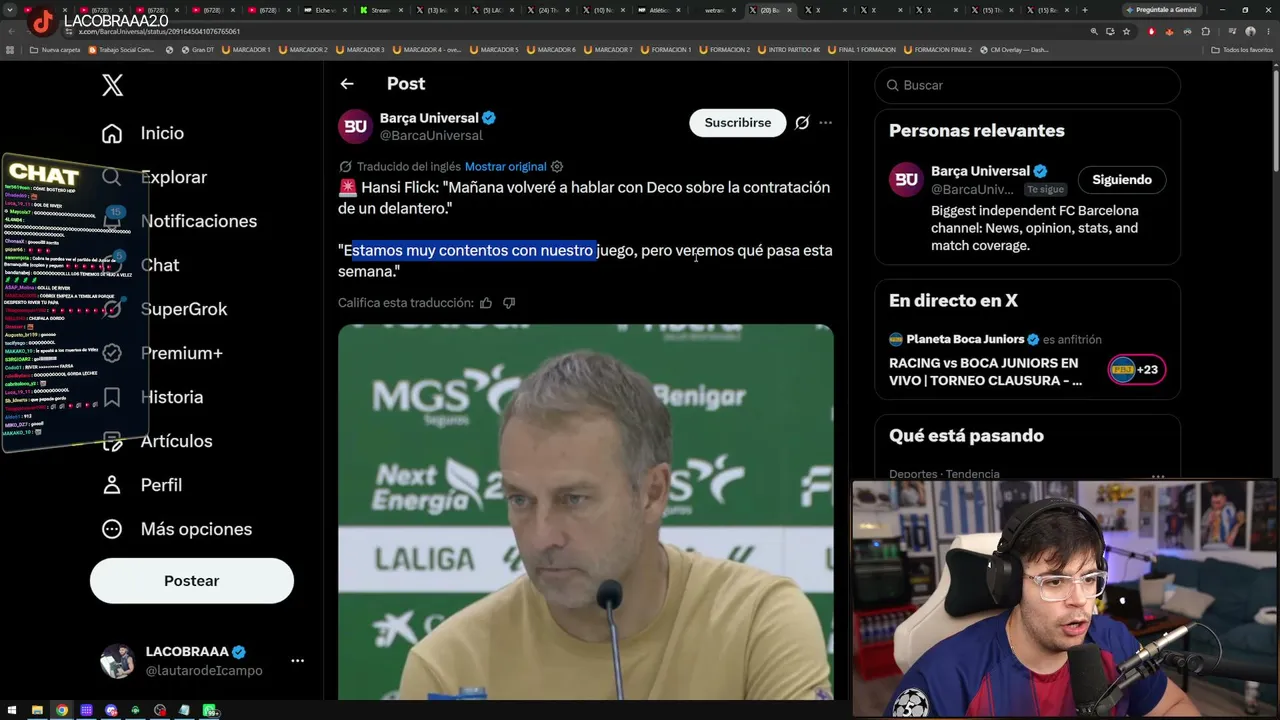
Task: Click the Siguiendo button for Barça Universal
Action: click(1122, 180)
